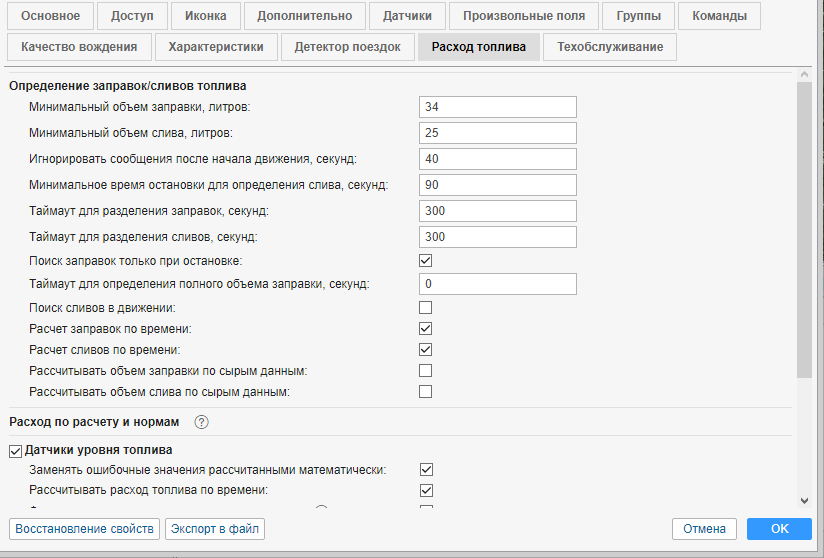Image resolution: width=824 pixels, height=558 pixels.
Task: Disable the Датчики уровня топлива section checkbox
Action: (15, 450)
